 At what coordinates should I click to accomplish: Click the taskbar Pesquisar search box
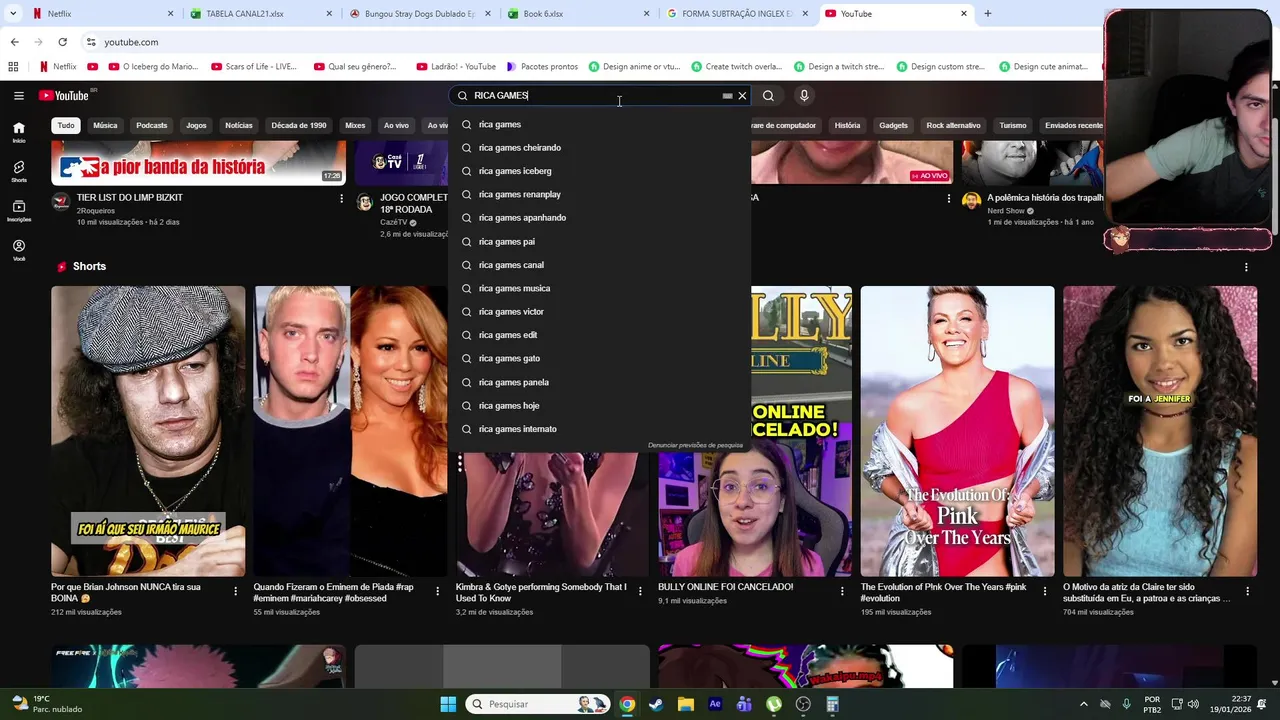click(540, 704)
